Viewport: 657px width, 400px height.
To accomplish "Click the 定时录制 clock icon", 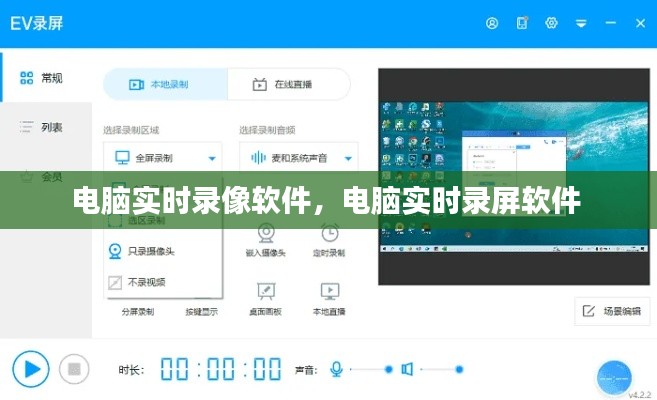I will click(x=328, y=234).
